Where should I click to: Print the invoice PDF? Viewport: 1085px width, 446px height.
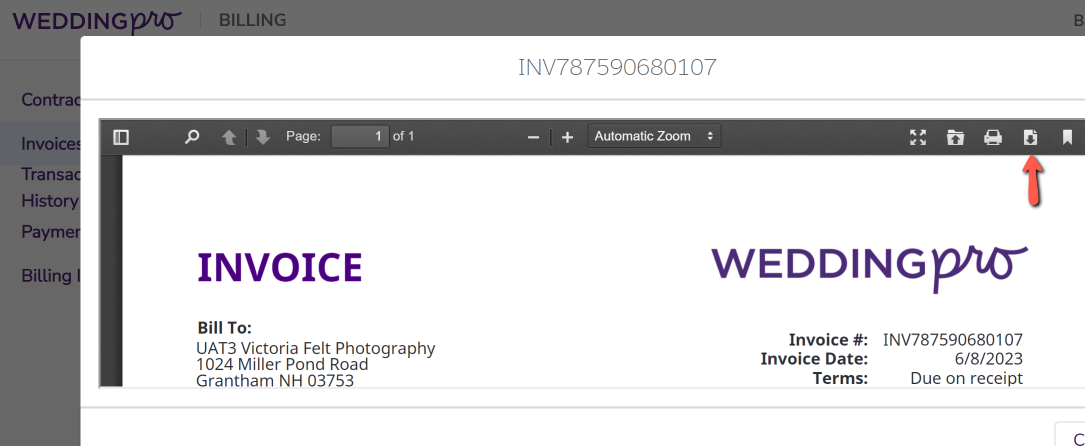click(x=993, y=138)
